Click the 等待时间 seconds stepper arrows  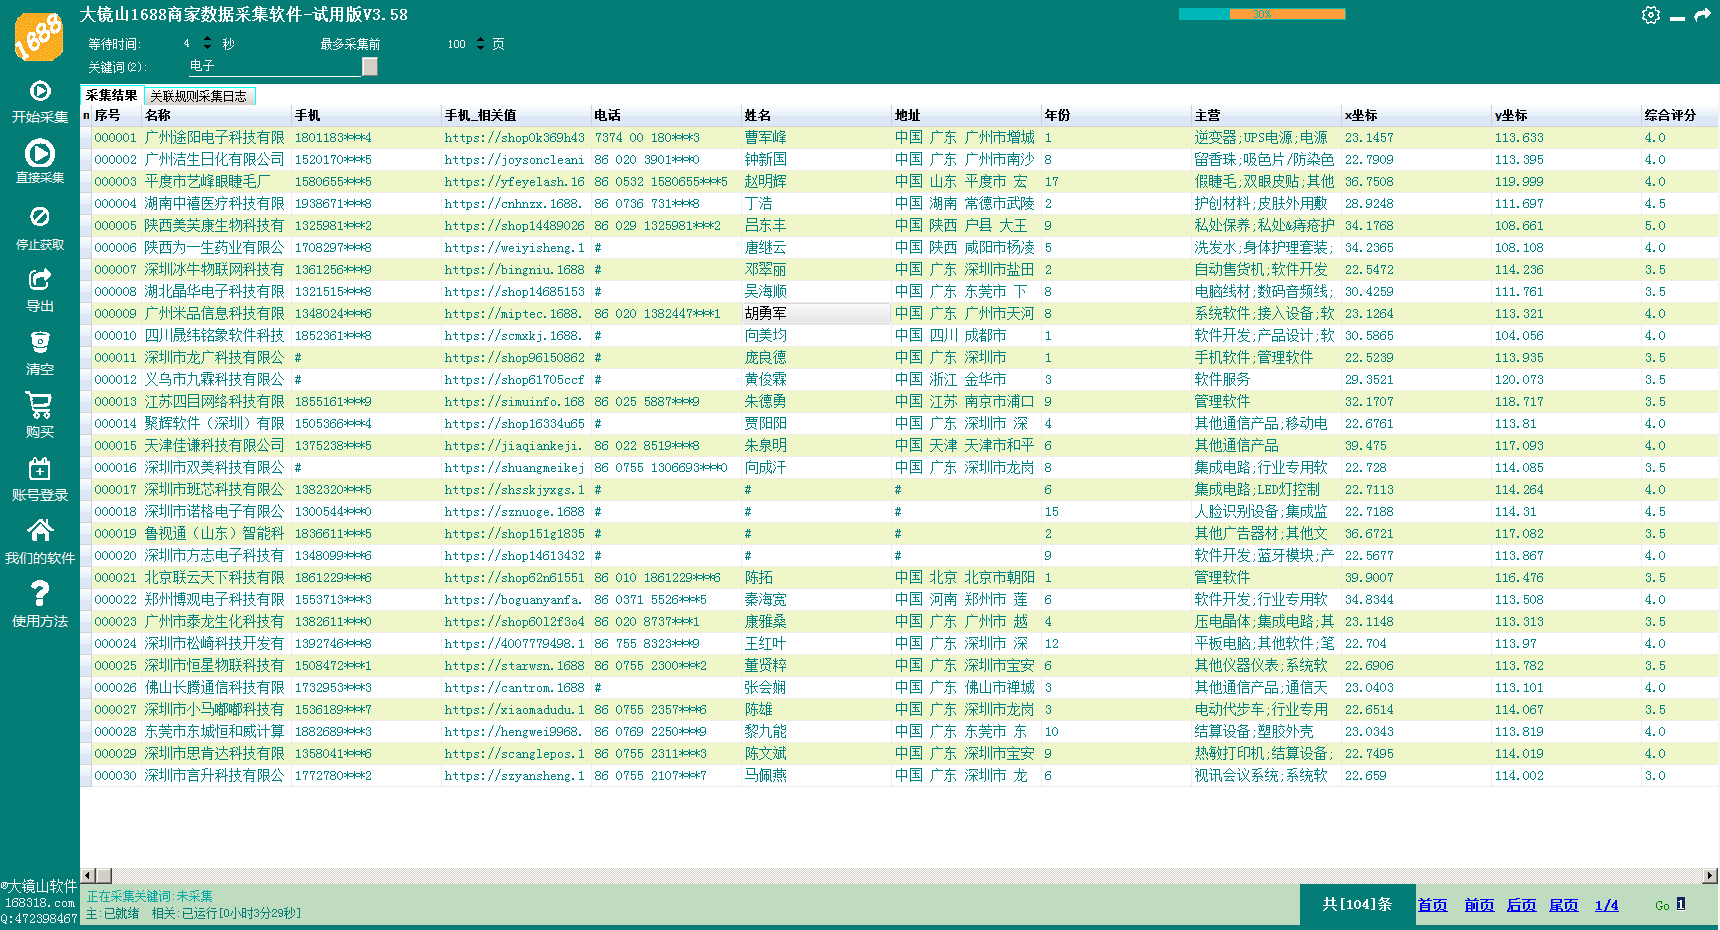[207, 43]
